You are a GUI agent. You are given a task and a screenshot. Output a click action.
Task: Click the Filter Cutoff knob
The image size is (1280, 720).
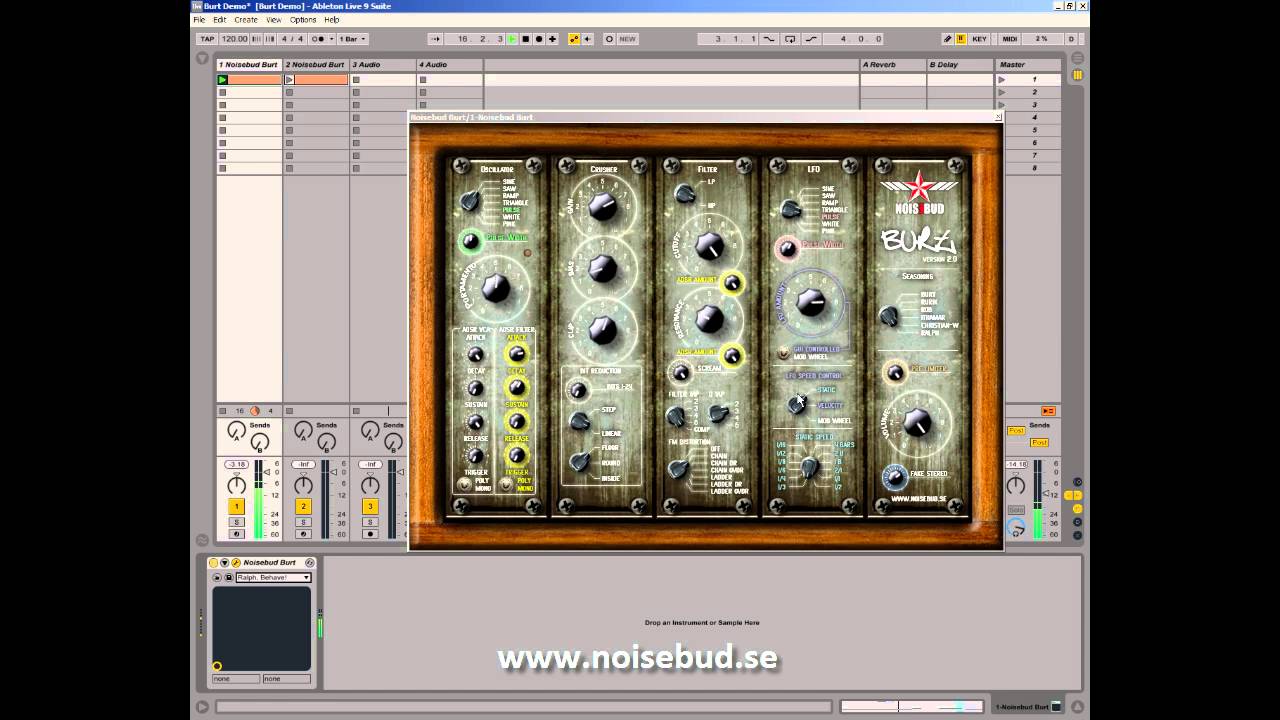point(709,245)
